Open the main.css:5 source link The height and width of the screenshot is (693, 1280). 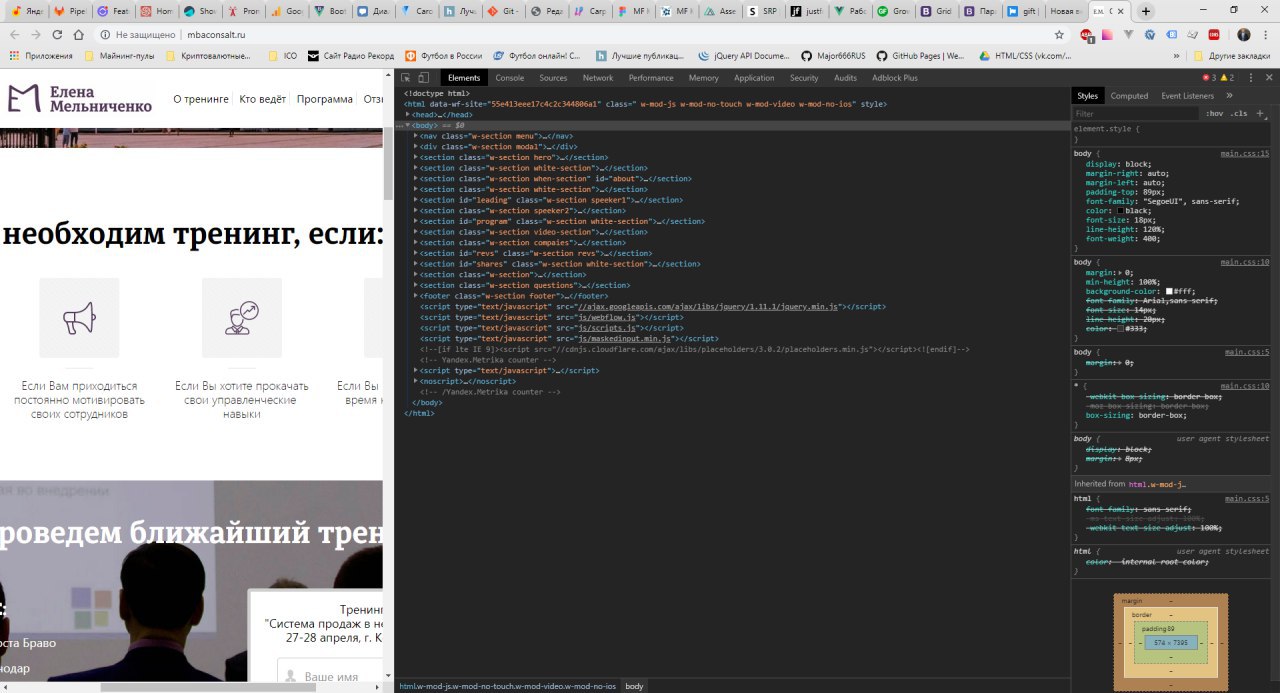[x=1247, y=352]
